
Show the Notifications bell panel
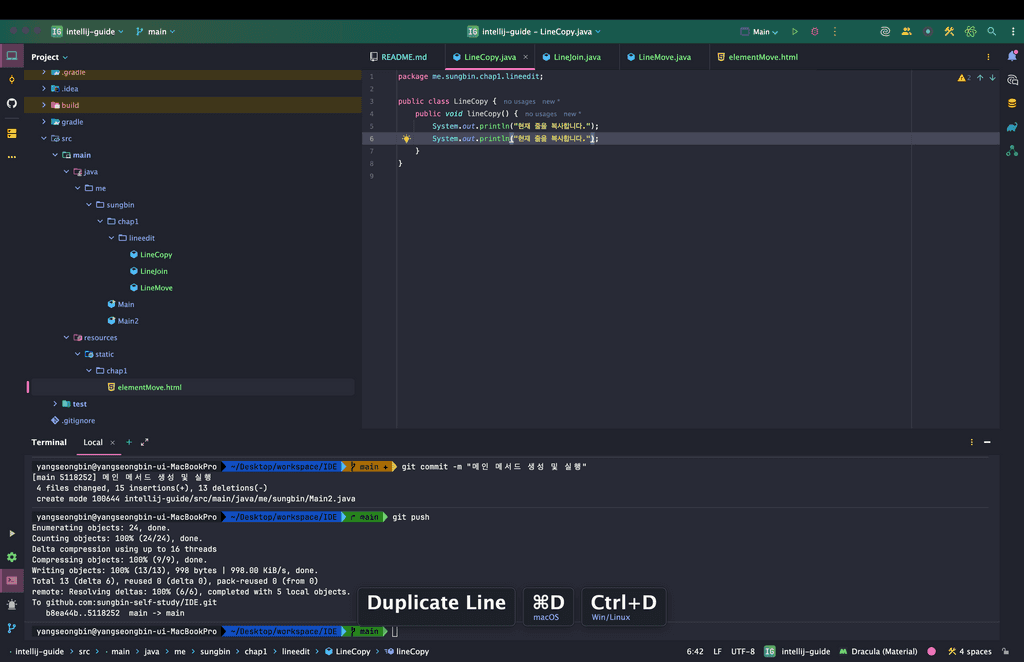(1012, 57)
